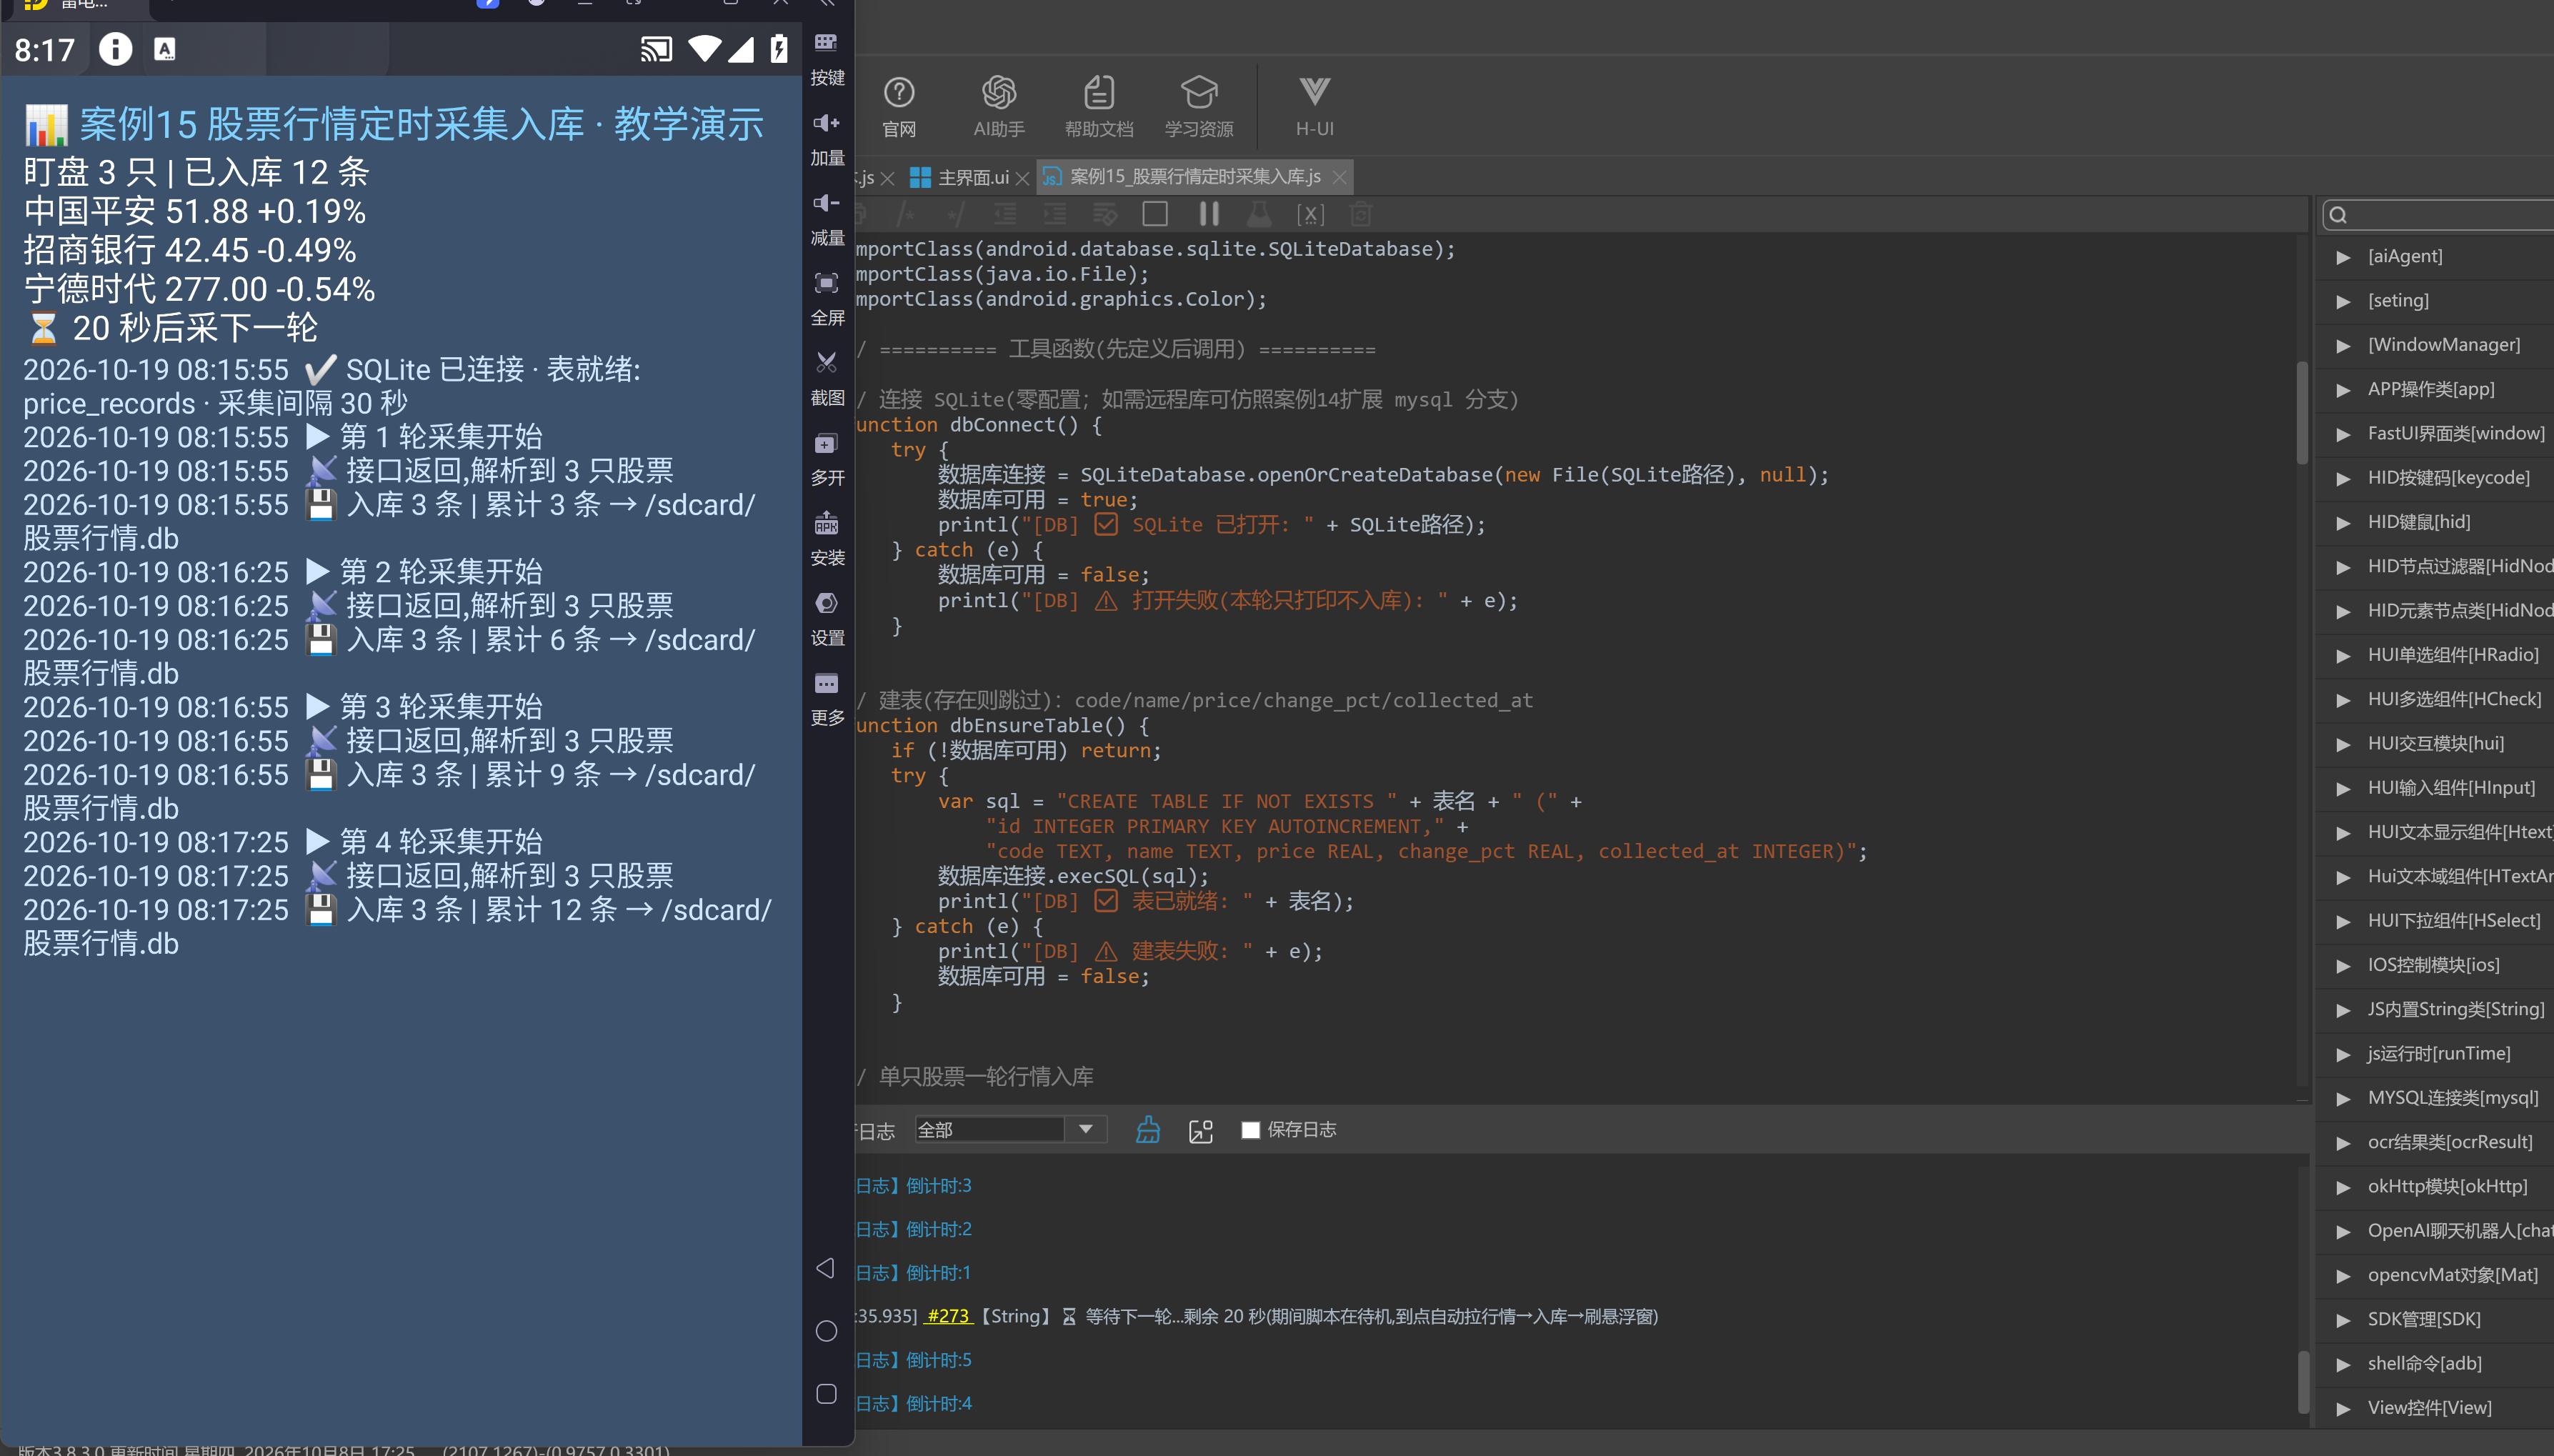The height and width of the screenshot is (1456, 2554).
Task: Click the #273 log line link
Action: (947, 1316)
